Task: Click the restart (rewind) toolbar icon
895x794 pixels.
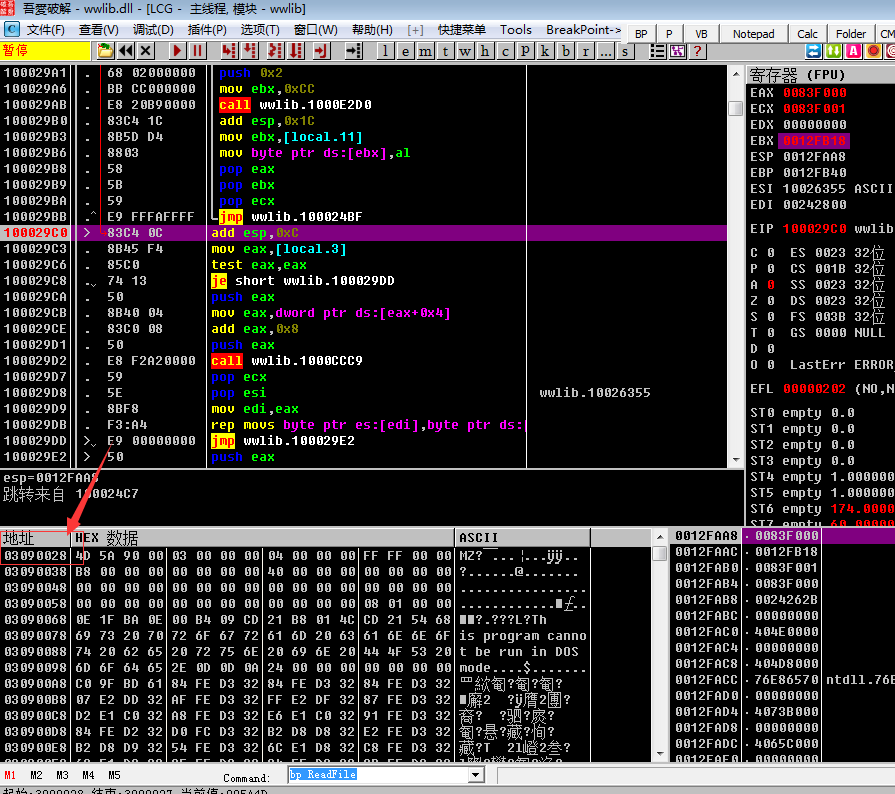Action: (x=126, y=51)
